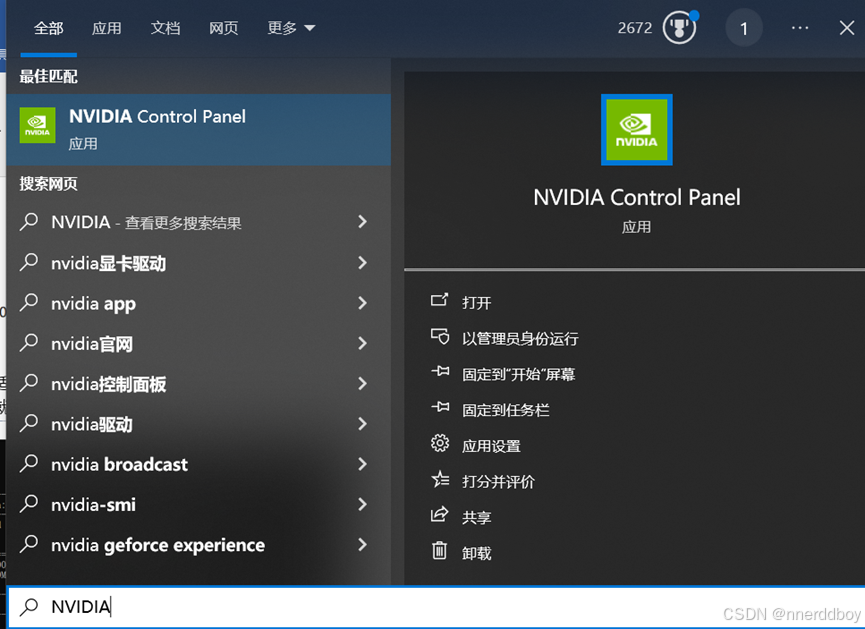
Task: Switch to 全部 tab
Action: (x=49, y=28)
